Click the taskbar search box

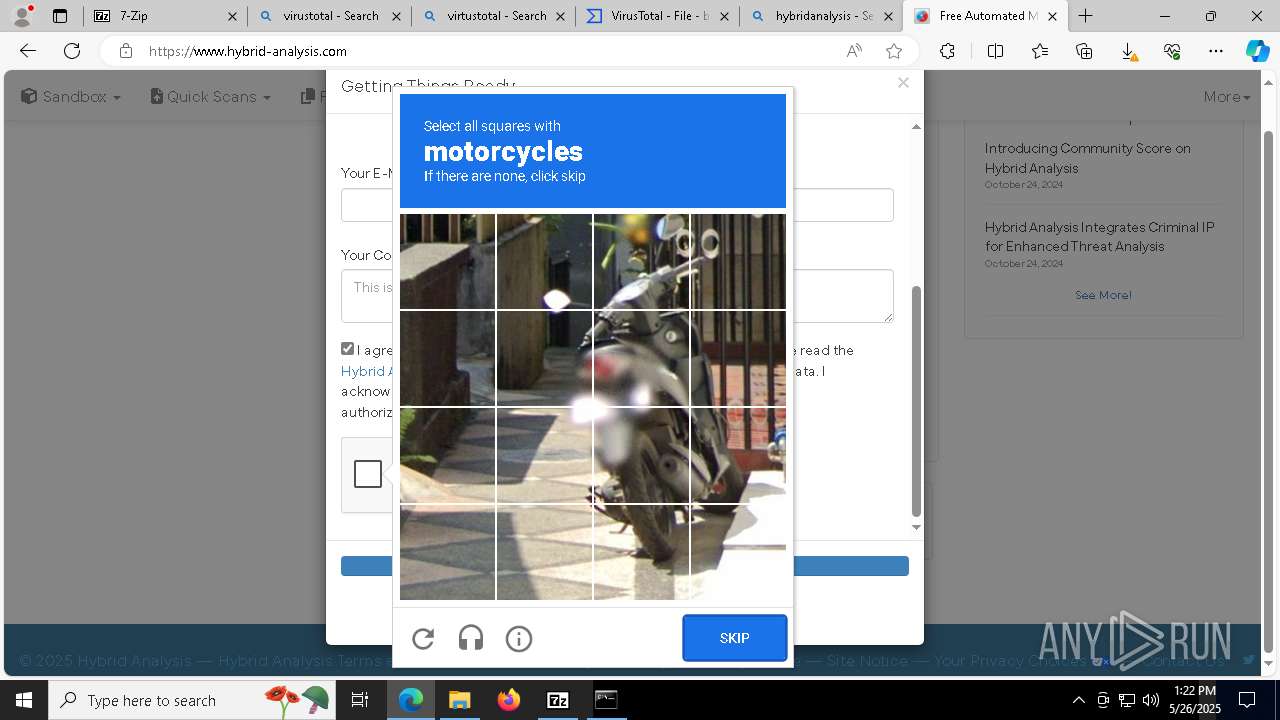(x=192, y=700)
